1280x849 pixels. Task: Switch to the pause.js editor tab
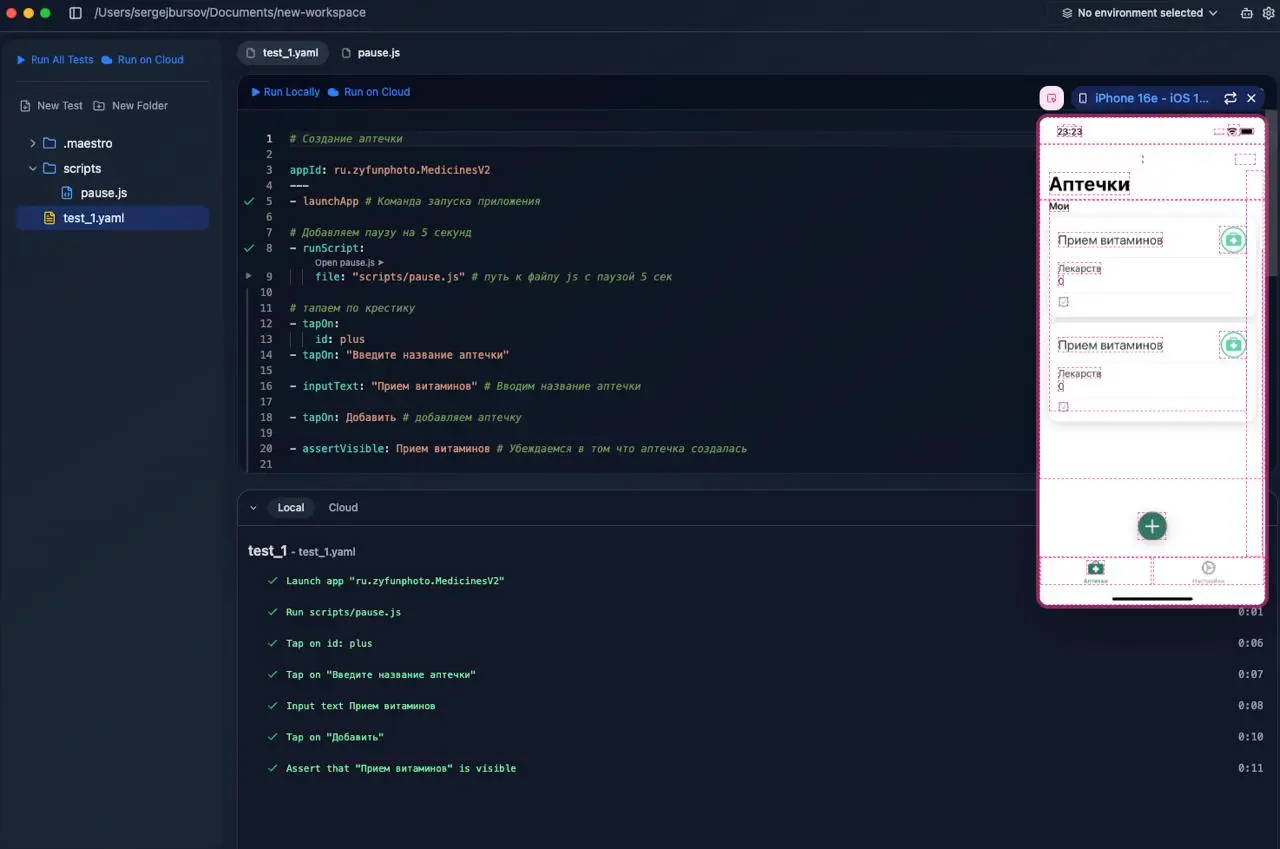(x=370, y=53)
